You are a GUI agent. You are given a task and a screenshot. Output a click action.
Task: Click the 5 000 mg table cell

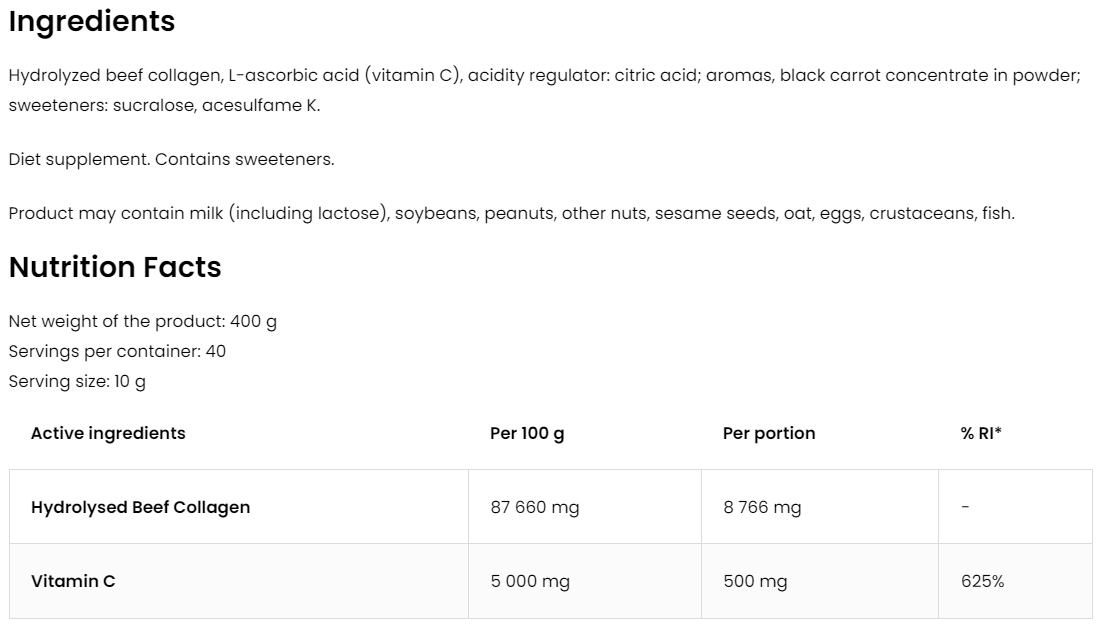(530, 581)
